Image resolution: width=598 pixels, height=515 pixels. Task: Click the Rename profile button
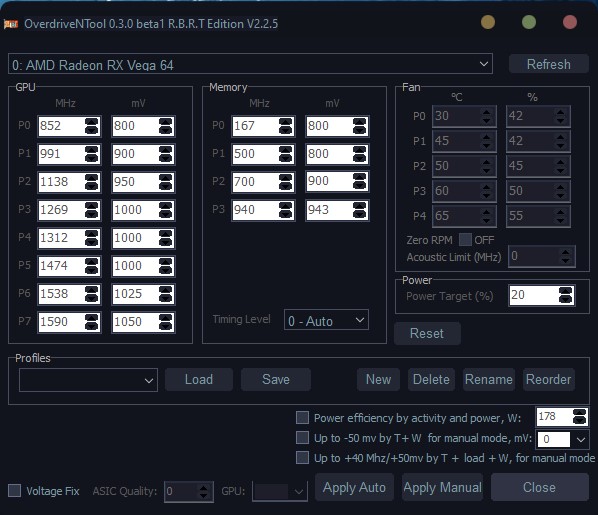point(489,380)
